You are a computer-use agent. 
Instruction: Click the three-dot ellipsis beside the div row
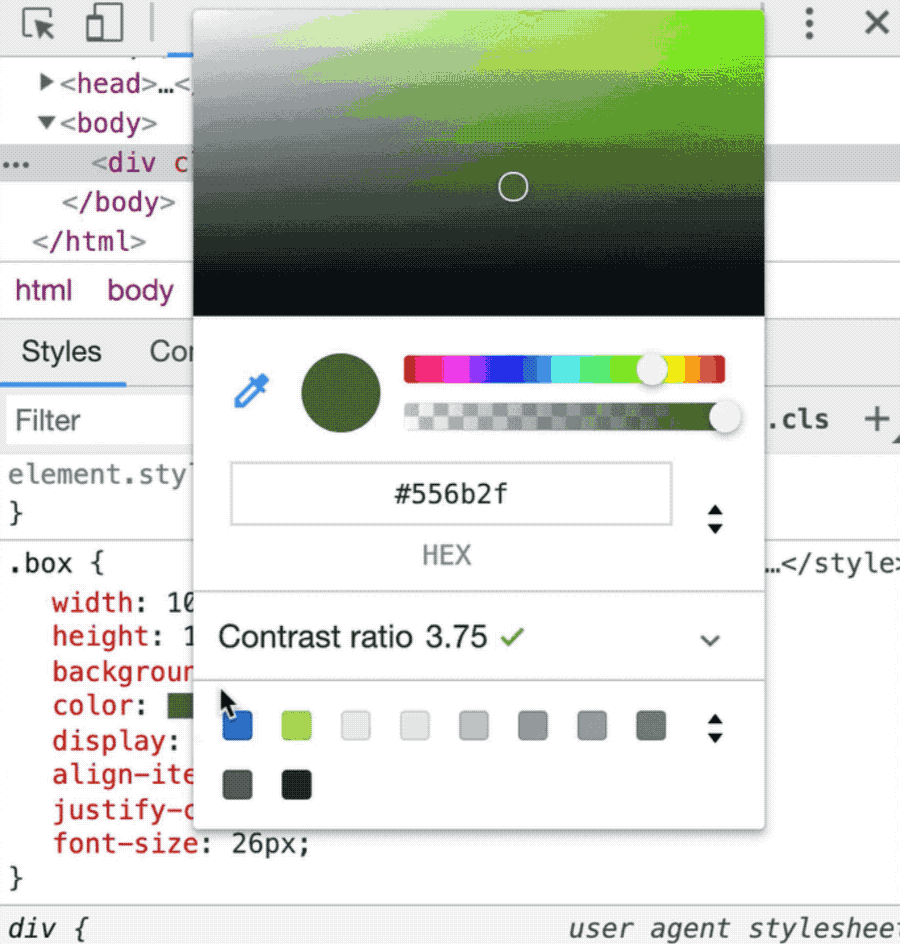pyautogui.click(x=17, y=164)
